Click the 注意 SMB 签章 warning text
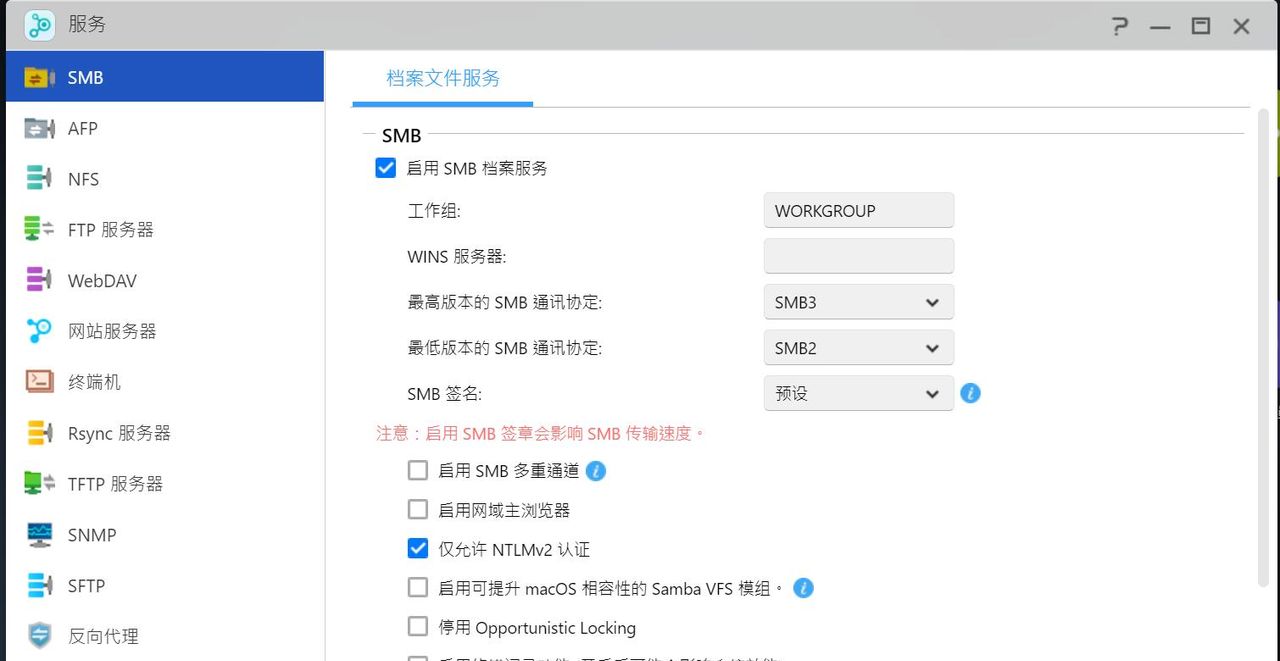The height and width of the screenshot is (661, 1280). (x=541, y=433)
